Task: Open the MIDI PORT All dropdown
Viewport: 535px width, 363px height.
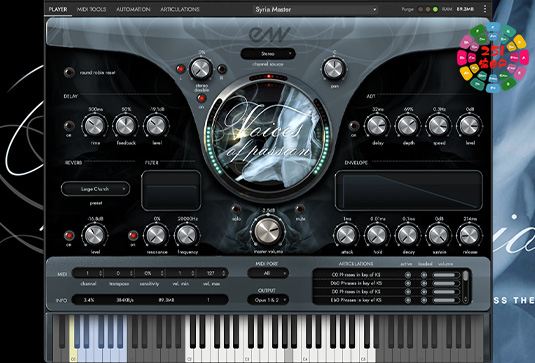Action: pyautogui.click(x=268, y=273)
